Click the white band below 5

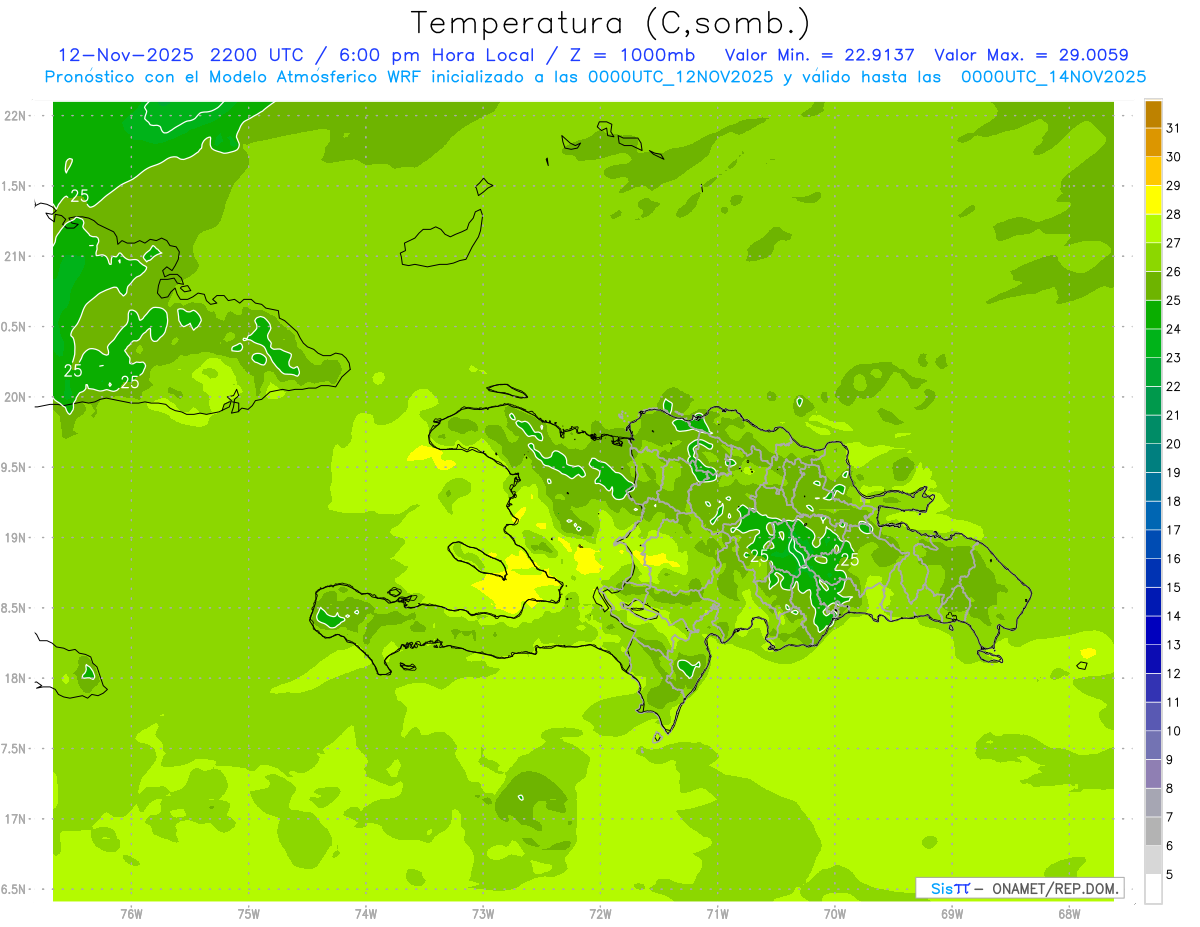pos(1153,889)
